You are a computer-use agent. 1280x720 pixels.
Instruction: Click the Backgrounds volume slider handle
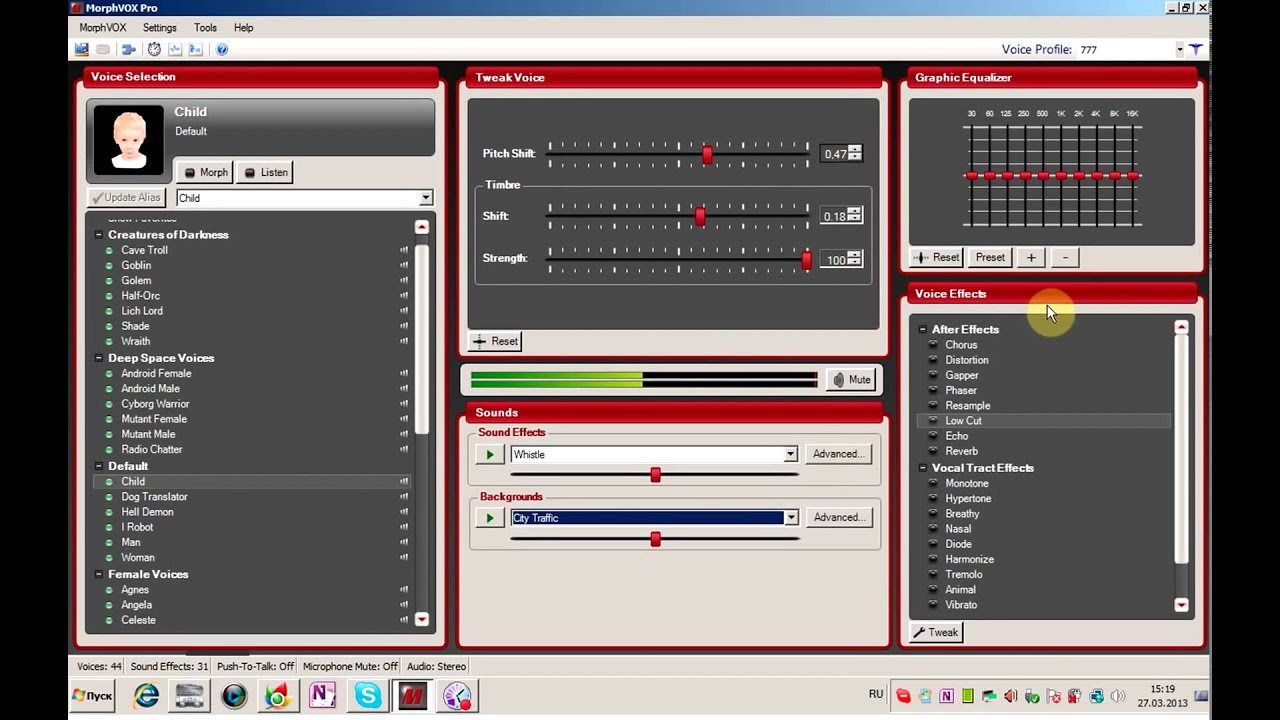click(x=655, y=539)
